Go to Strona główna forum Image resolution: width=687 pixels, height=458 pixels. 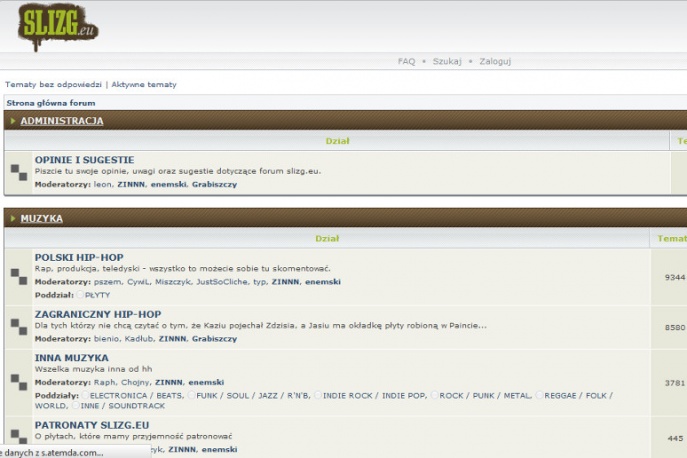51,102
